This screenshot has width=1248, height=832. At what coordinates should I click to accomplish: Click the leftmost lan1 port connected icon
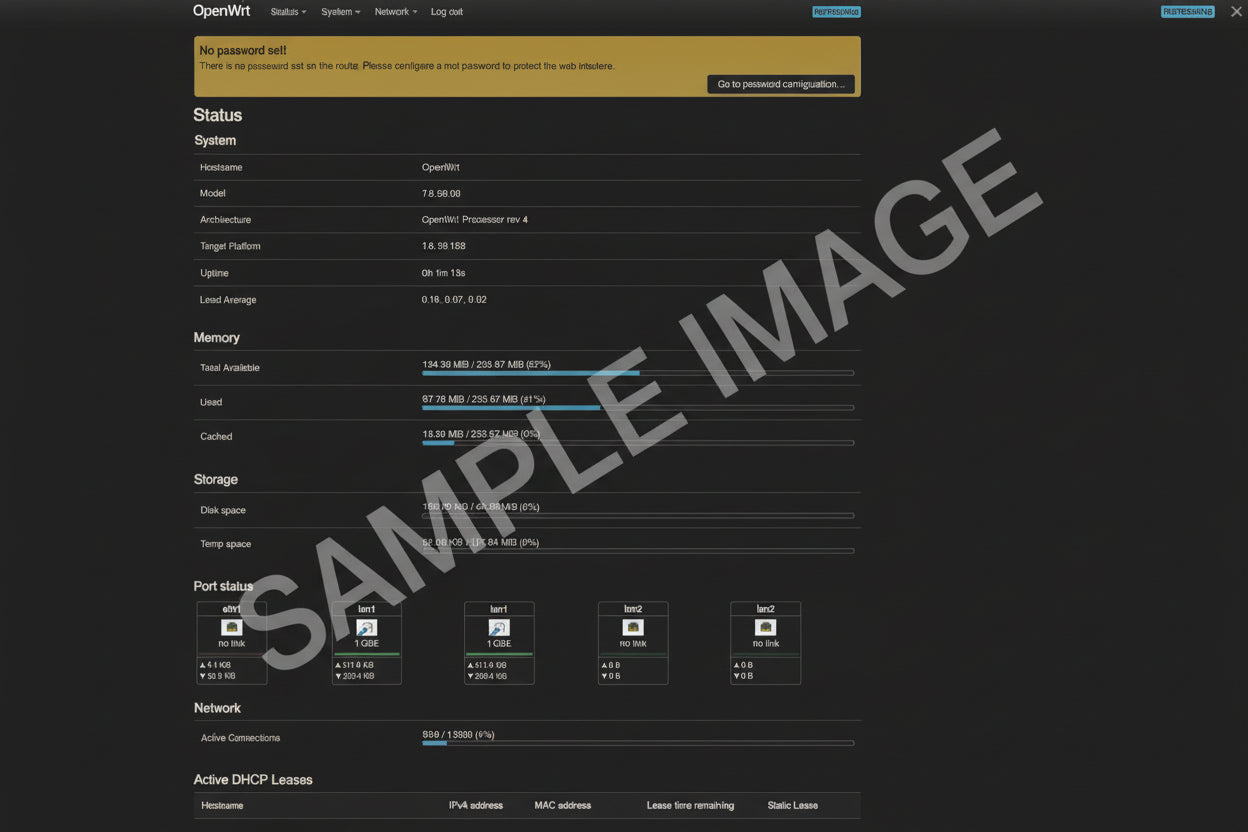pyautogui.click(x=366, y=628)
